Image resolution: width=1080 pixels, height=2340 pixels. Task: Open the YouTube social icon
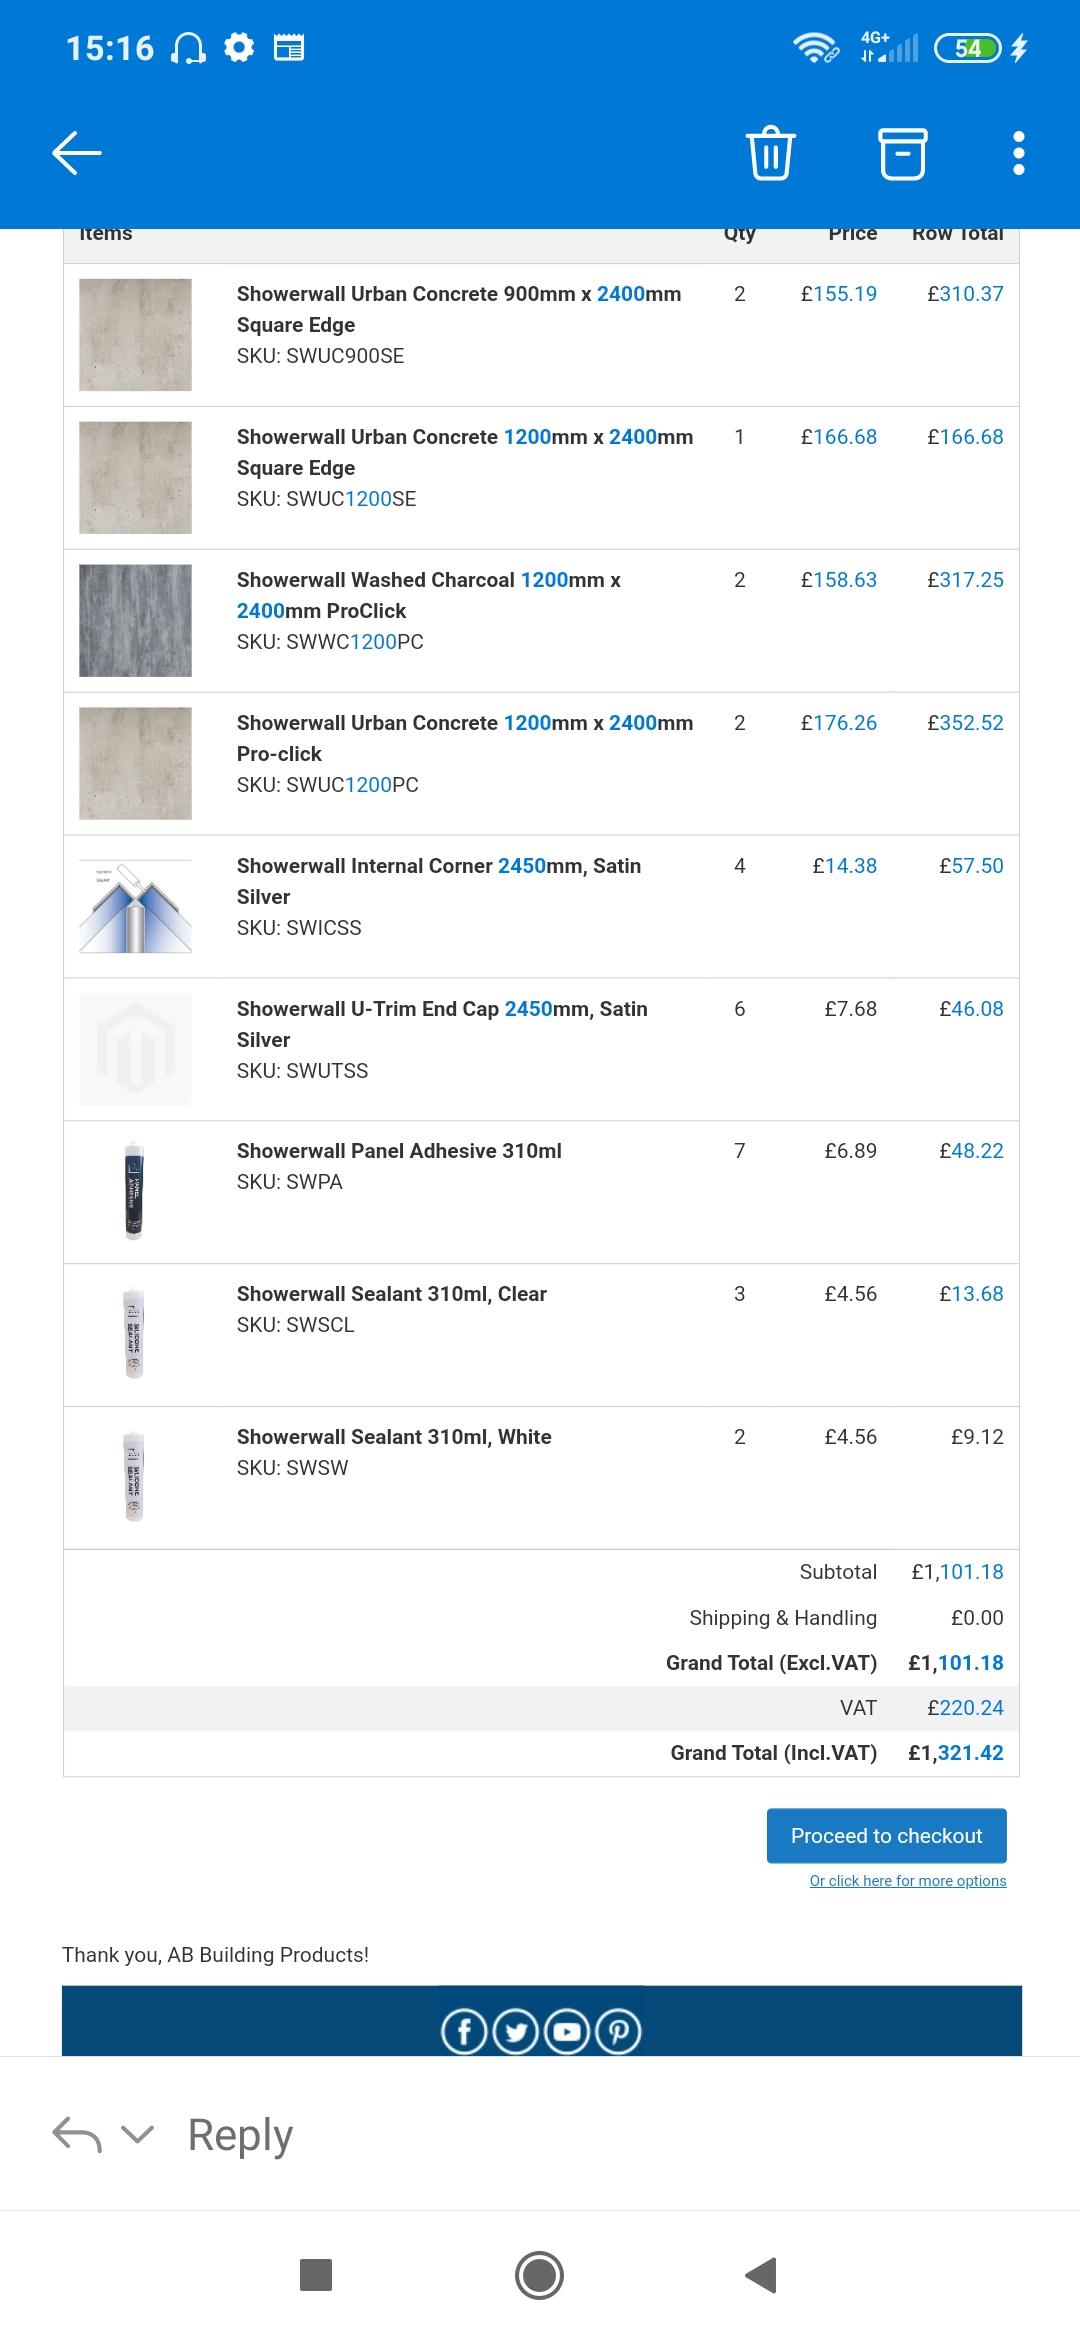[567, 2031]
